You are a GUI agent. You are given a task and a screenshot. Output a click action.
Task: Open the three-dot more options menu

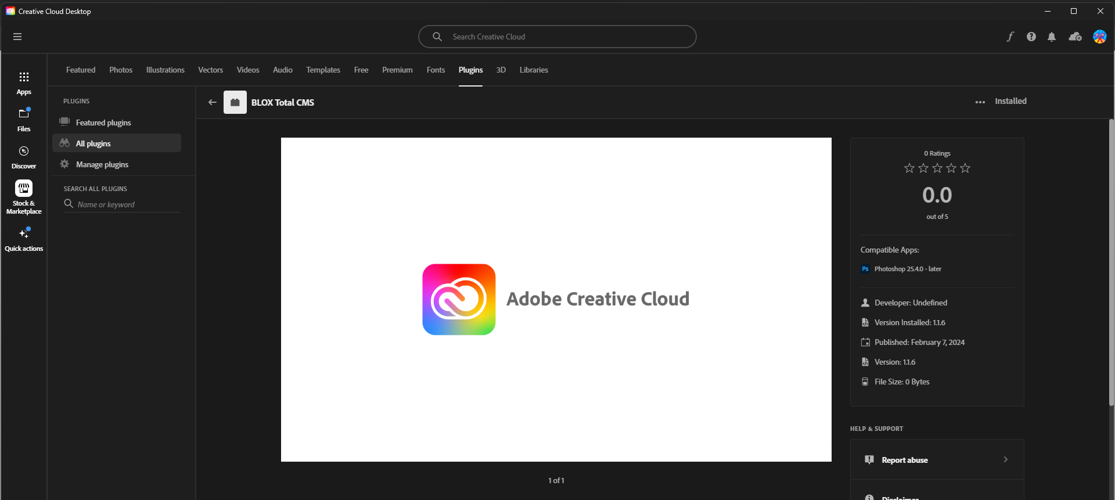click(980, 102)
